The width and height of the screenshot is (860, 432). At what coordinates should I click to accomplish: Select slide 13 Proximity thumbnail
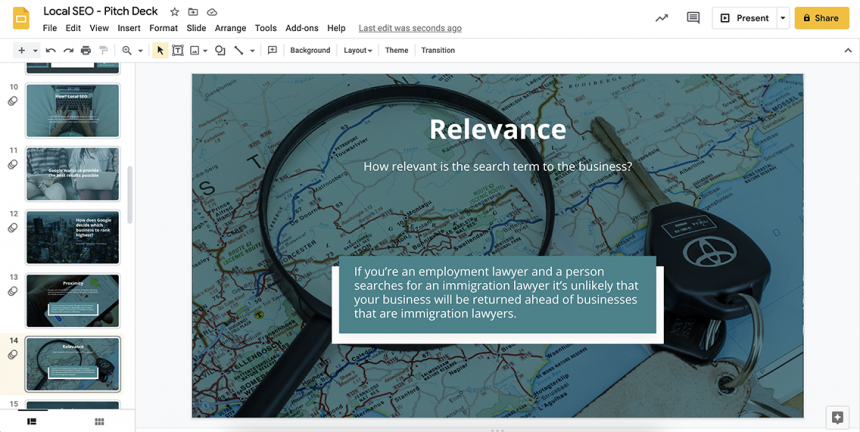(72, 301)
